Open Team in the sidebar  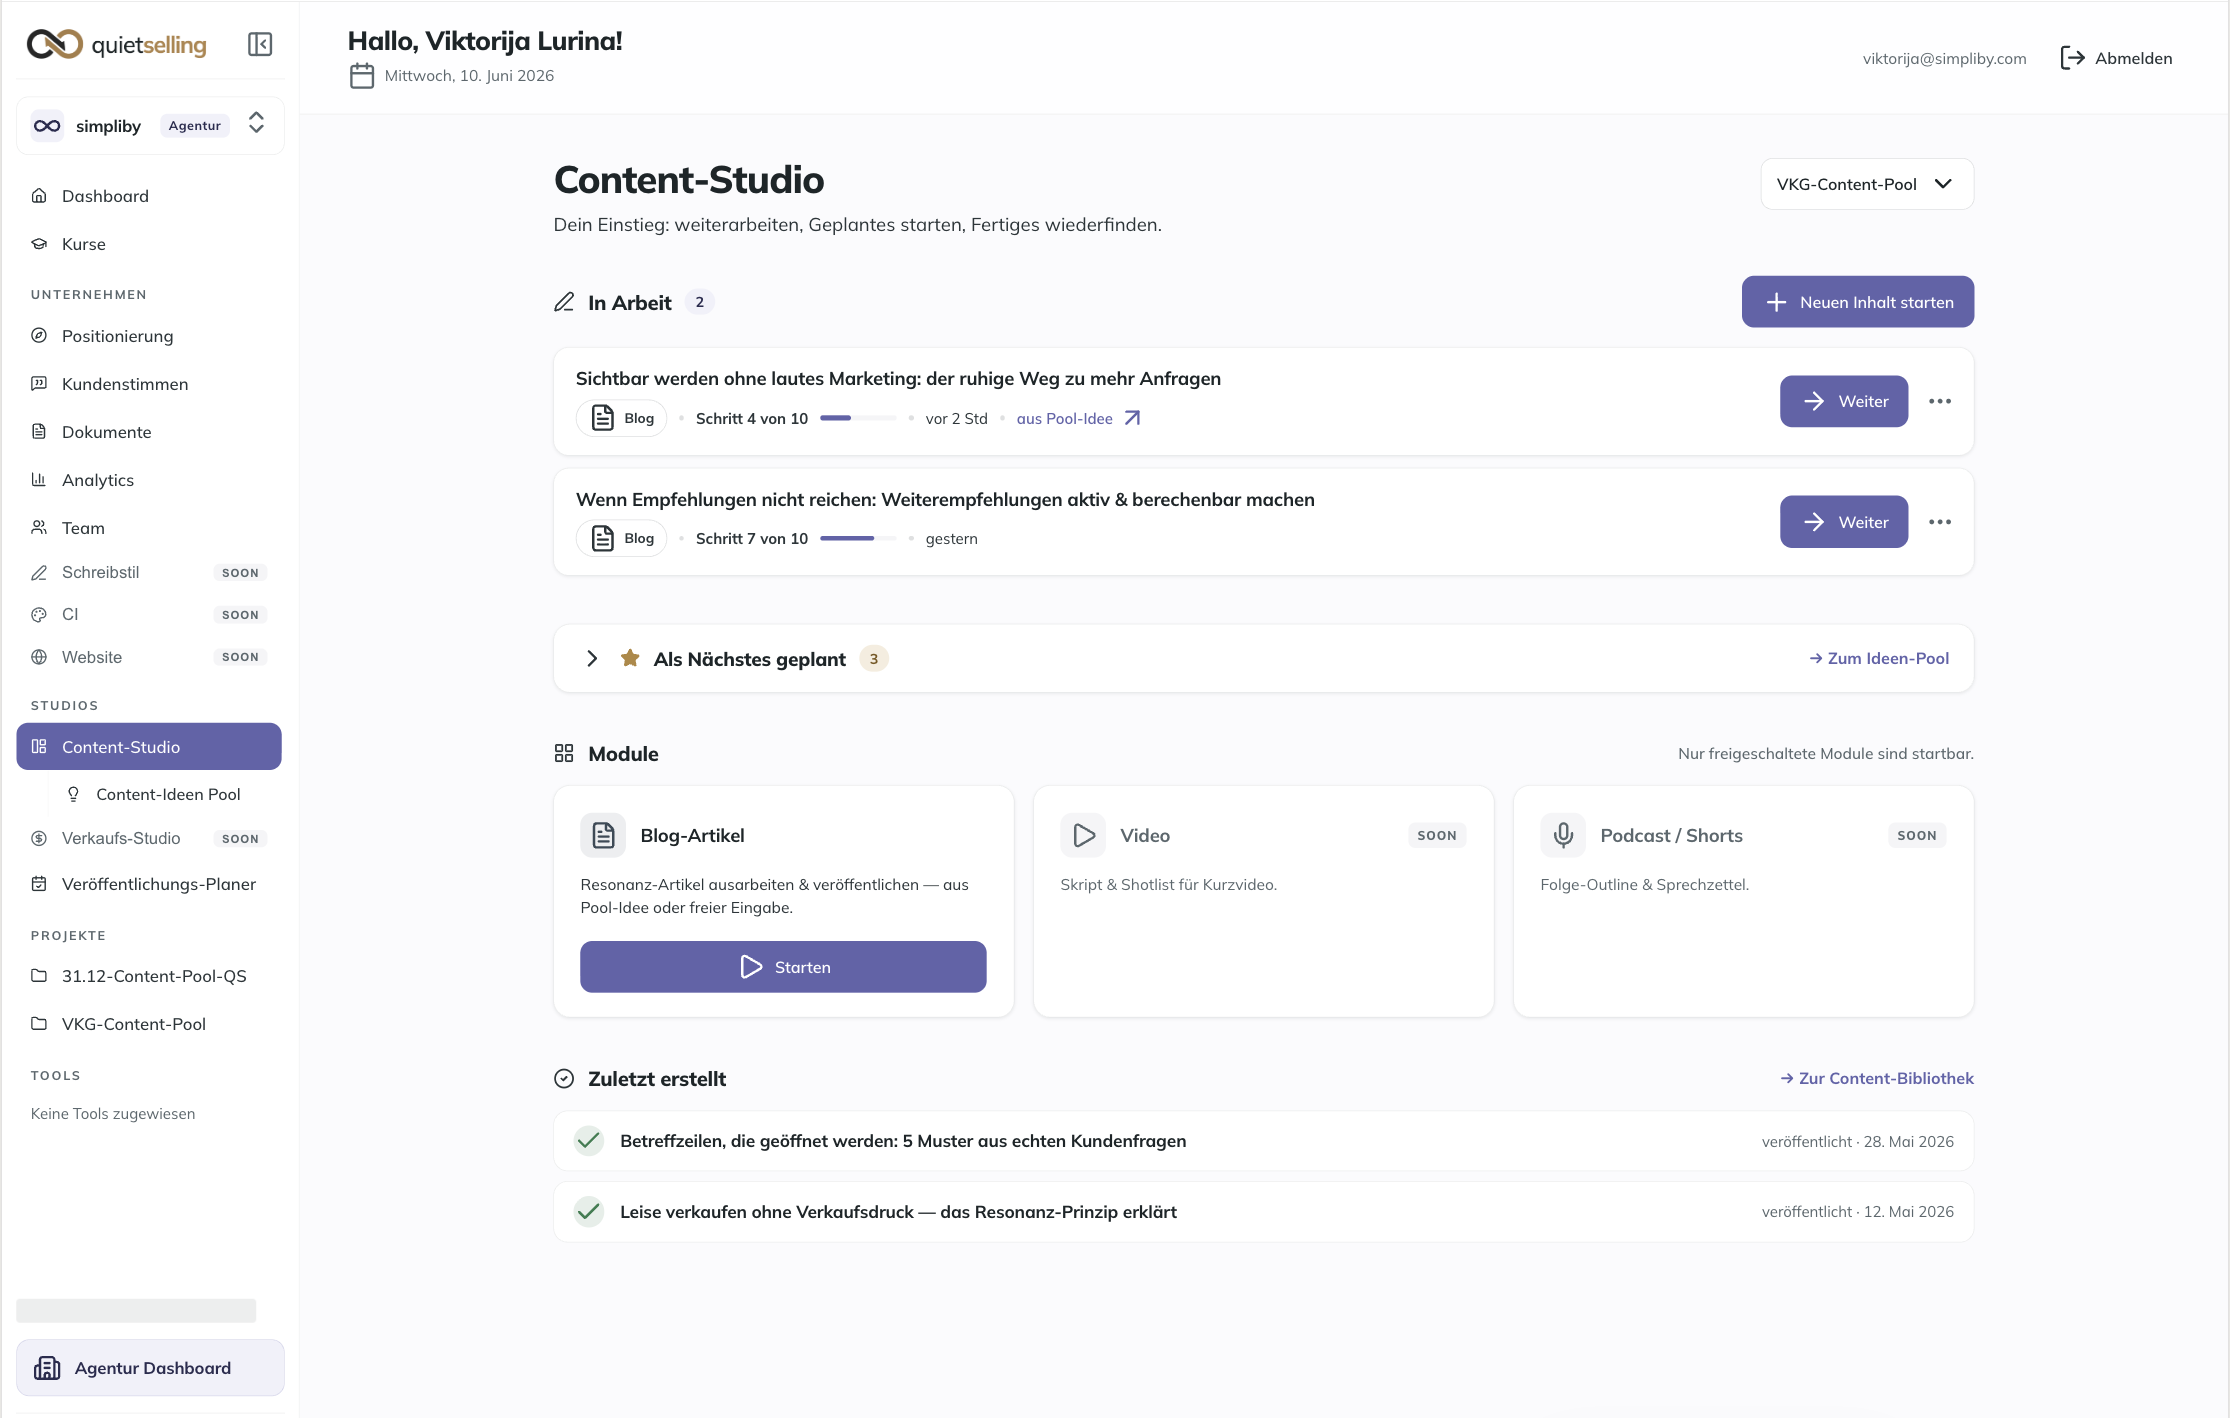click(149, 528)
